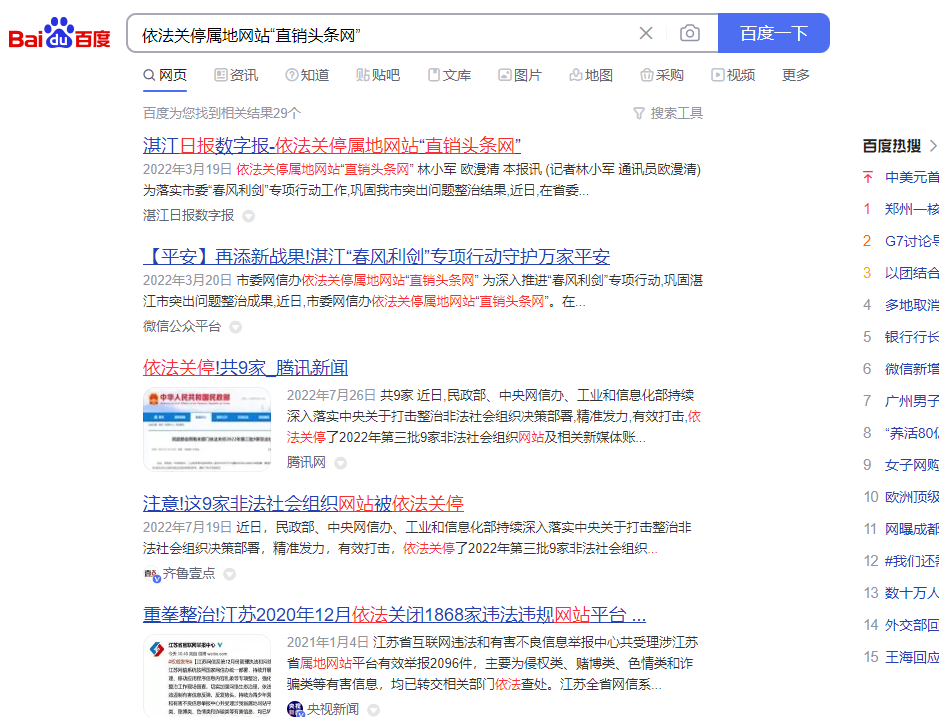Click the 齐鲁壹点 source name
Screen dimensions: 939x717
pos(189,573)
